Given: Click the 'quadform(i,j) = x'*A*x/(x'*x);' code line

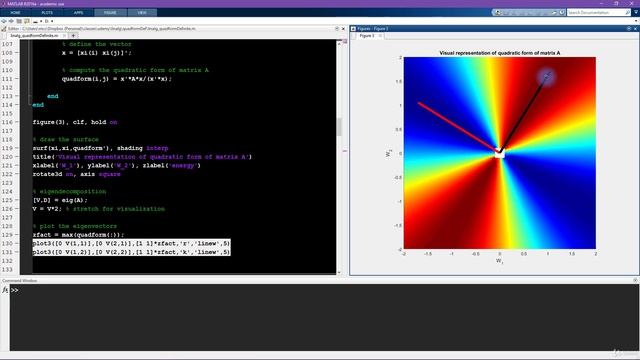Looking at the screenshot, I should (x=117, y=79).
